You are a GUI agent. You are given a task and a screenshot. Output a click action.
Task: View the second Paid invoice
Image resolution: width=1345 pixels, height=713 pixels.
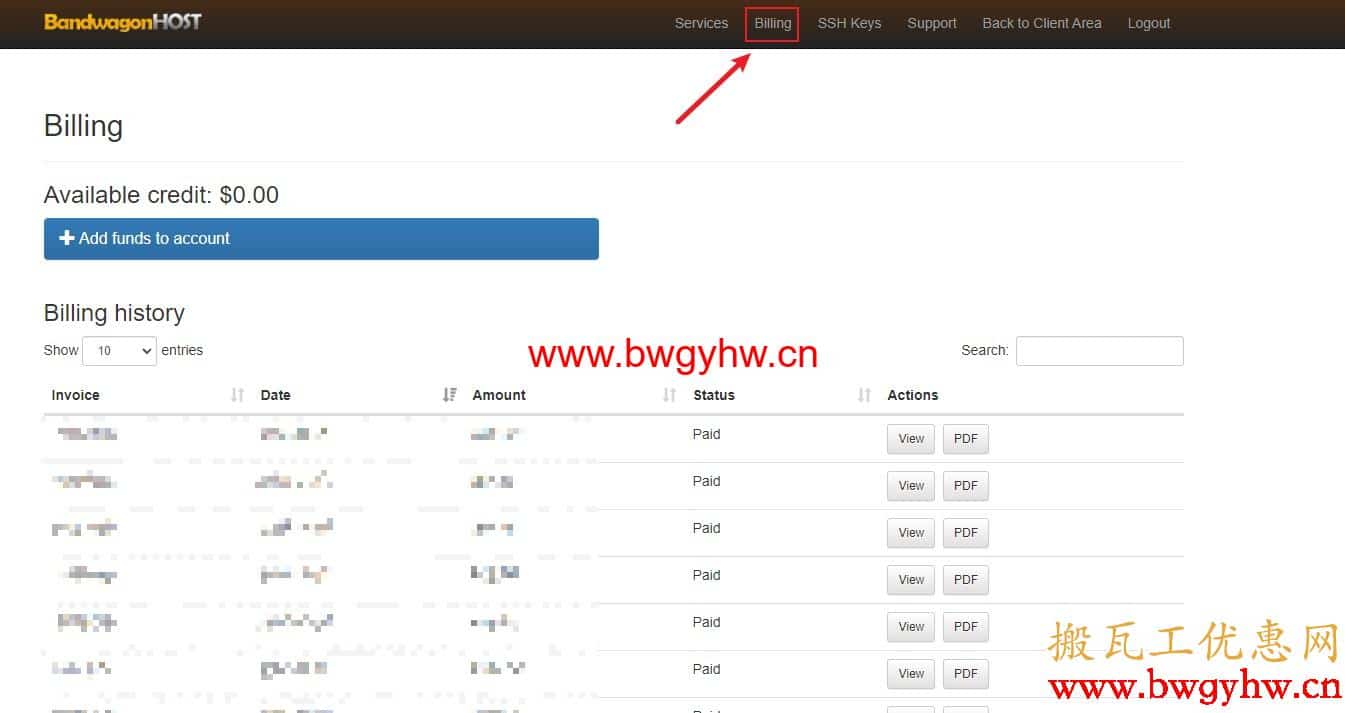point(911,486)
